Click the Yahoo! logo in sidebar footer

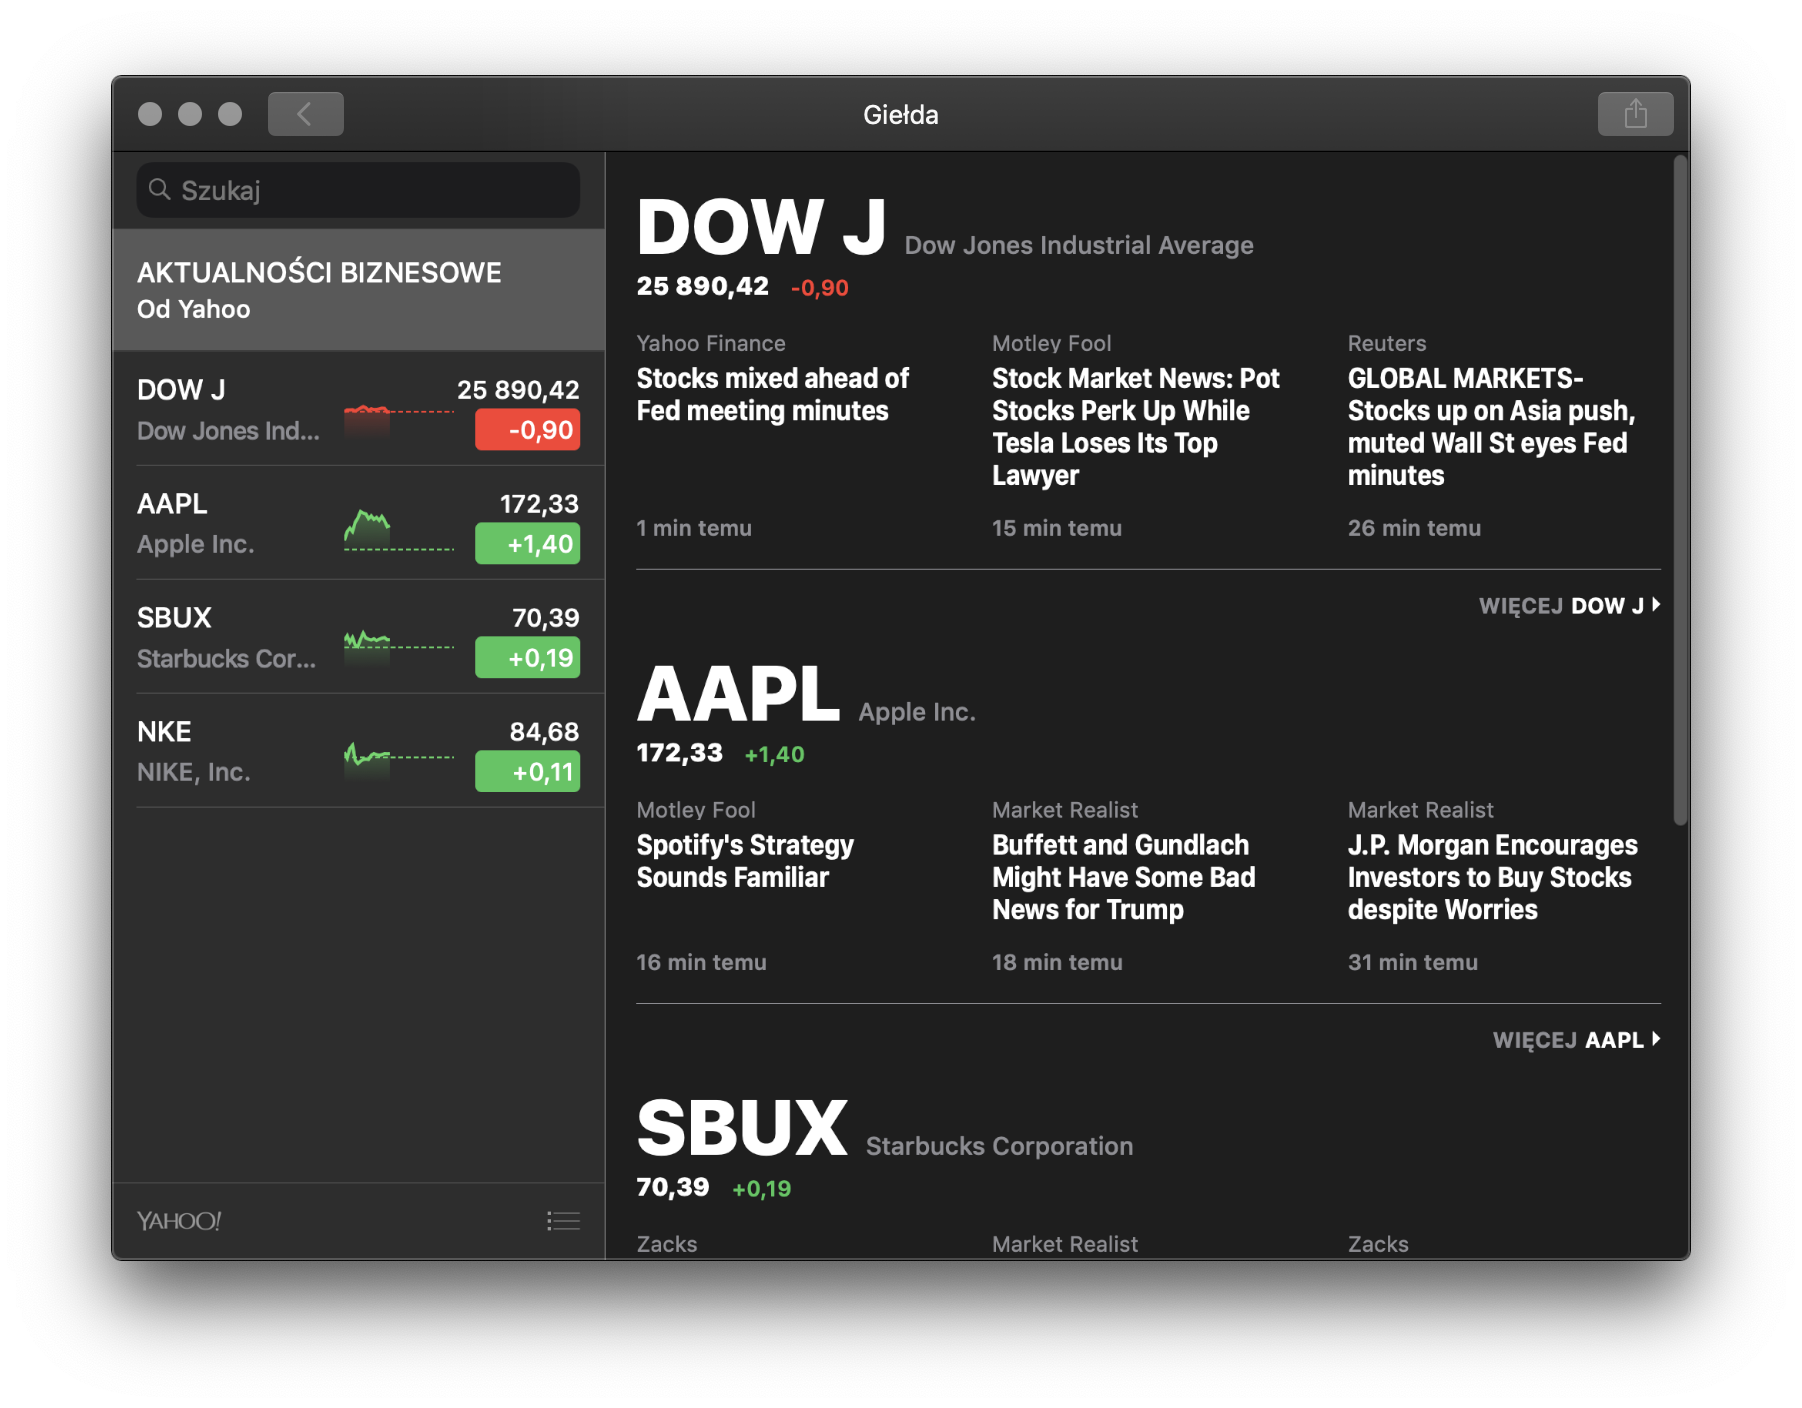(x=179, y=1220)
